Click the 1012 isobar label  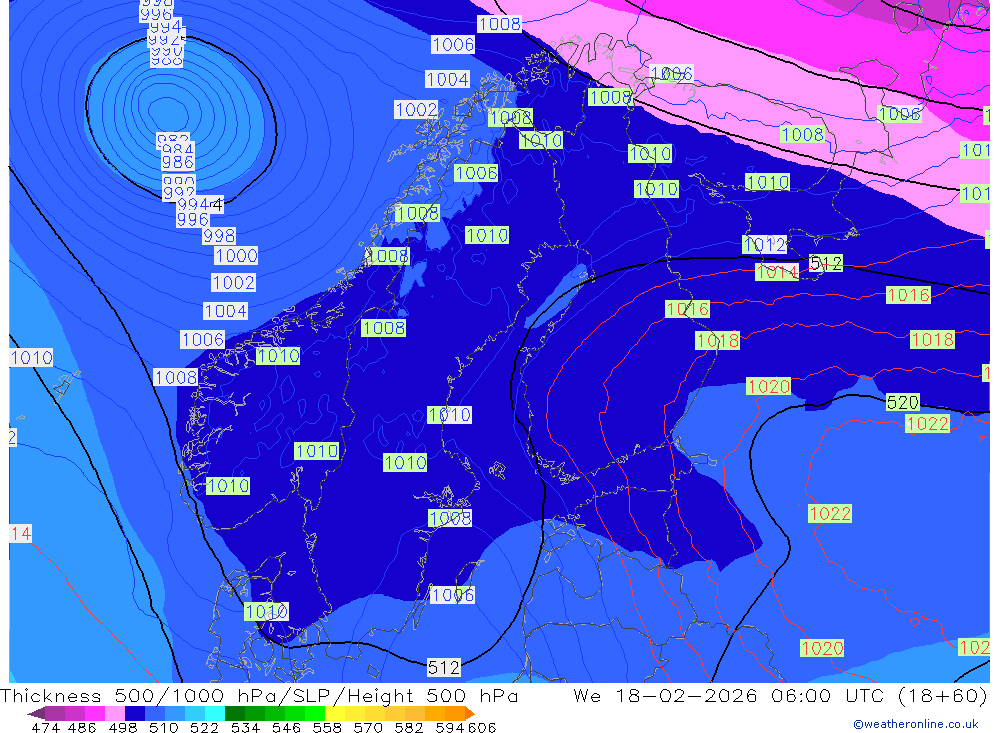click(x=764, y=244)
